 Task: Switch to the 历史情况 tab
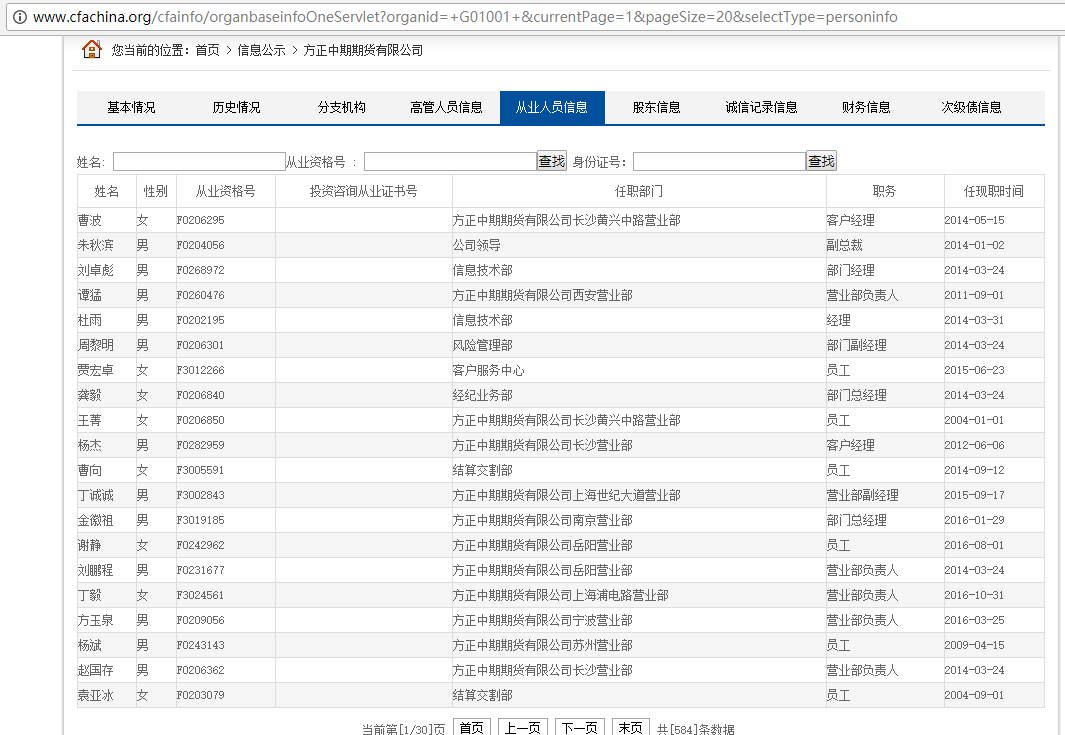(x=236, y=107)
